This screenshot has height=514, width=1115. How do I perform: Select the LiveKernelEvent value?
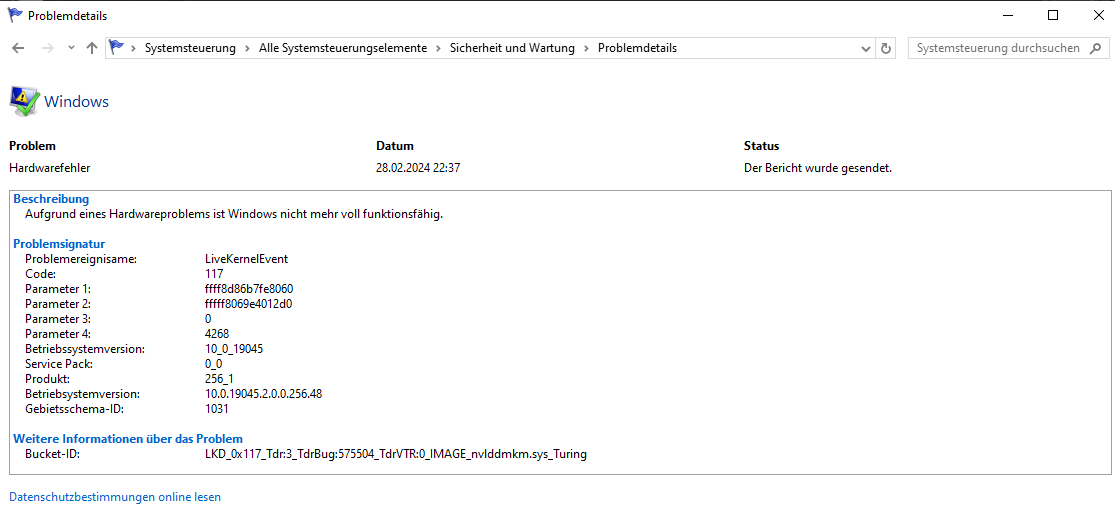click(x=246, y=259)
